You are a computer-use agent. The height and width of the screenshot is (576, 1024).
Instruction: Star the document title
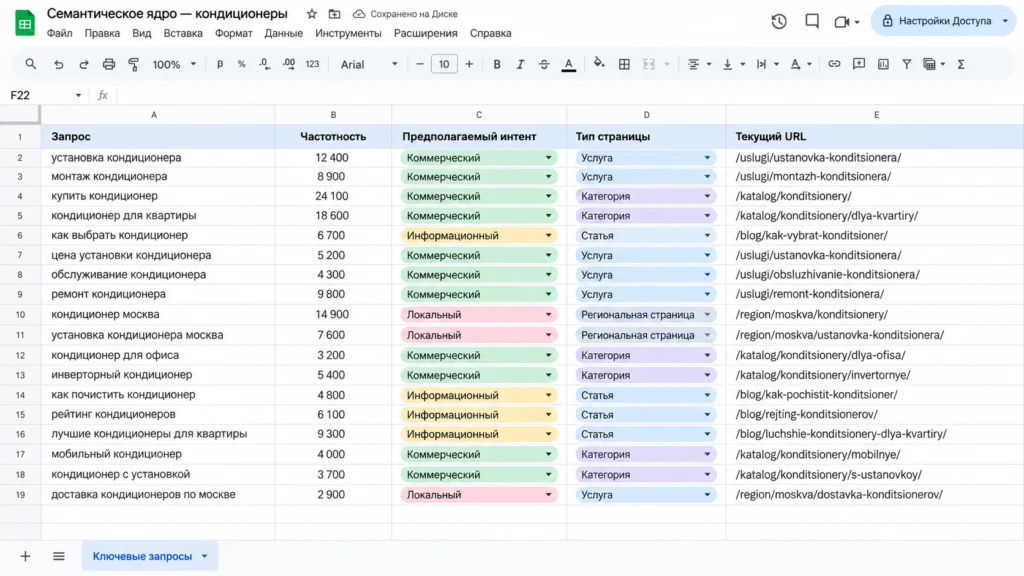click(x=312, y=14)
